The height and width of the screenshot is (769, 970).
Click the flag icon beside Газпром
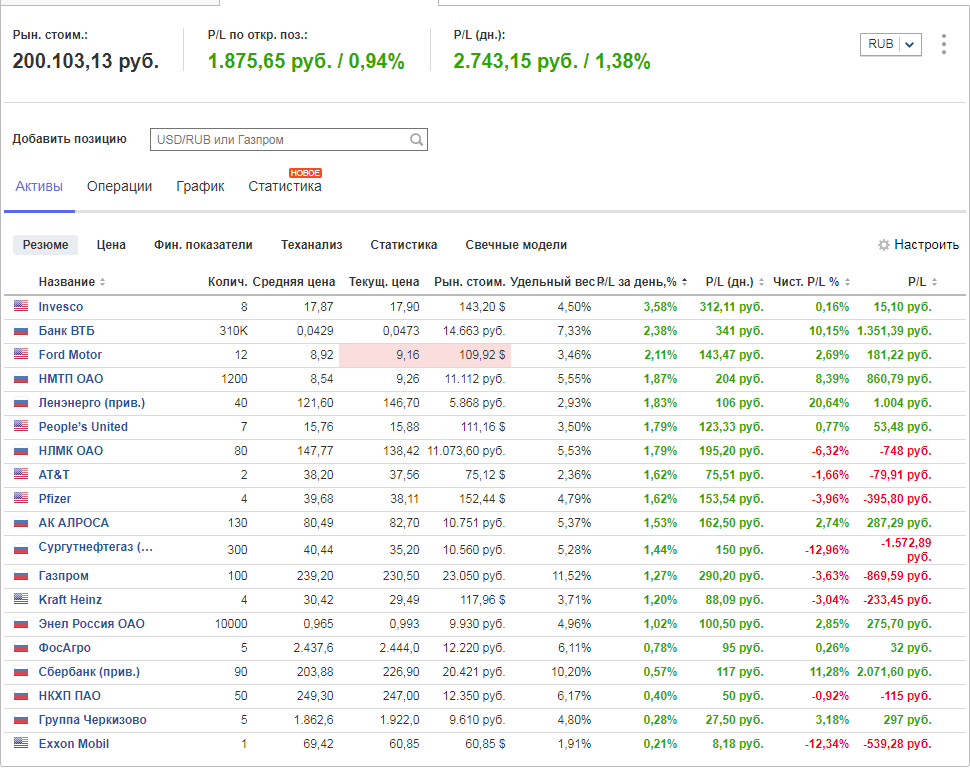point(21,576)
